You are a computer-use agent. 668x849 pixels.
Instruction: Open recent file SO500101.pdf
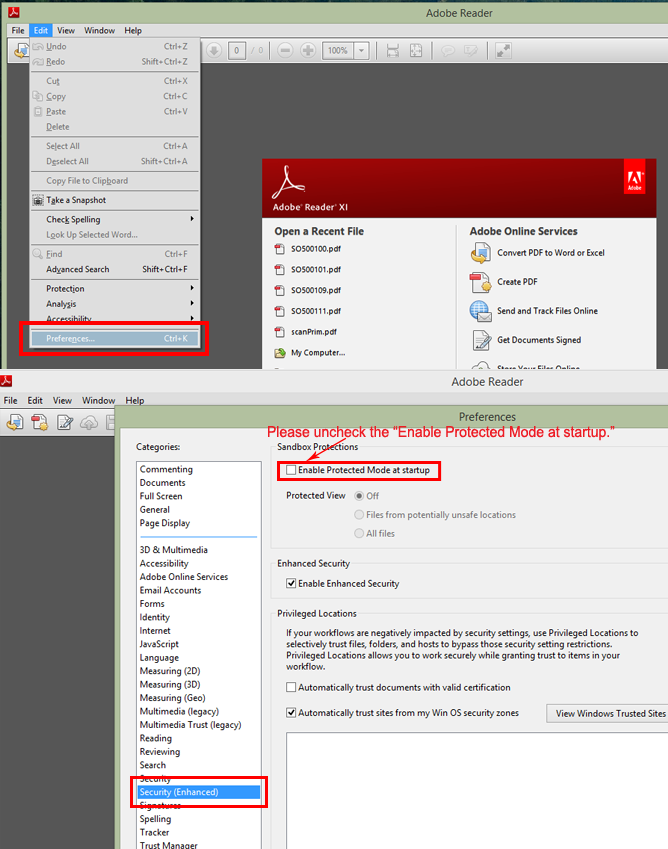tap(316, 270)
